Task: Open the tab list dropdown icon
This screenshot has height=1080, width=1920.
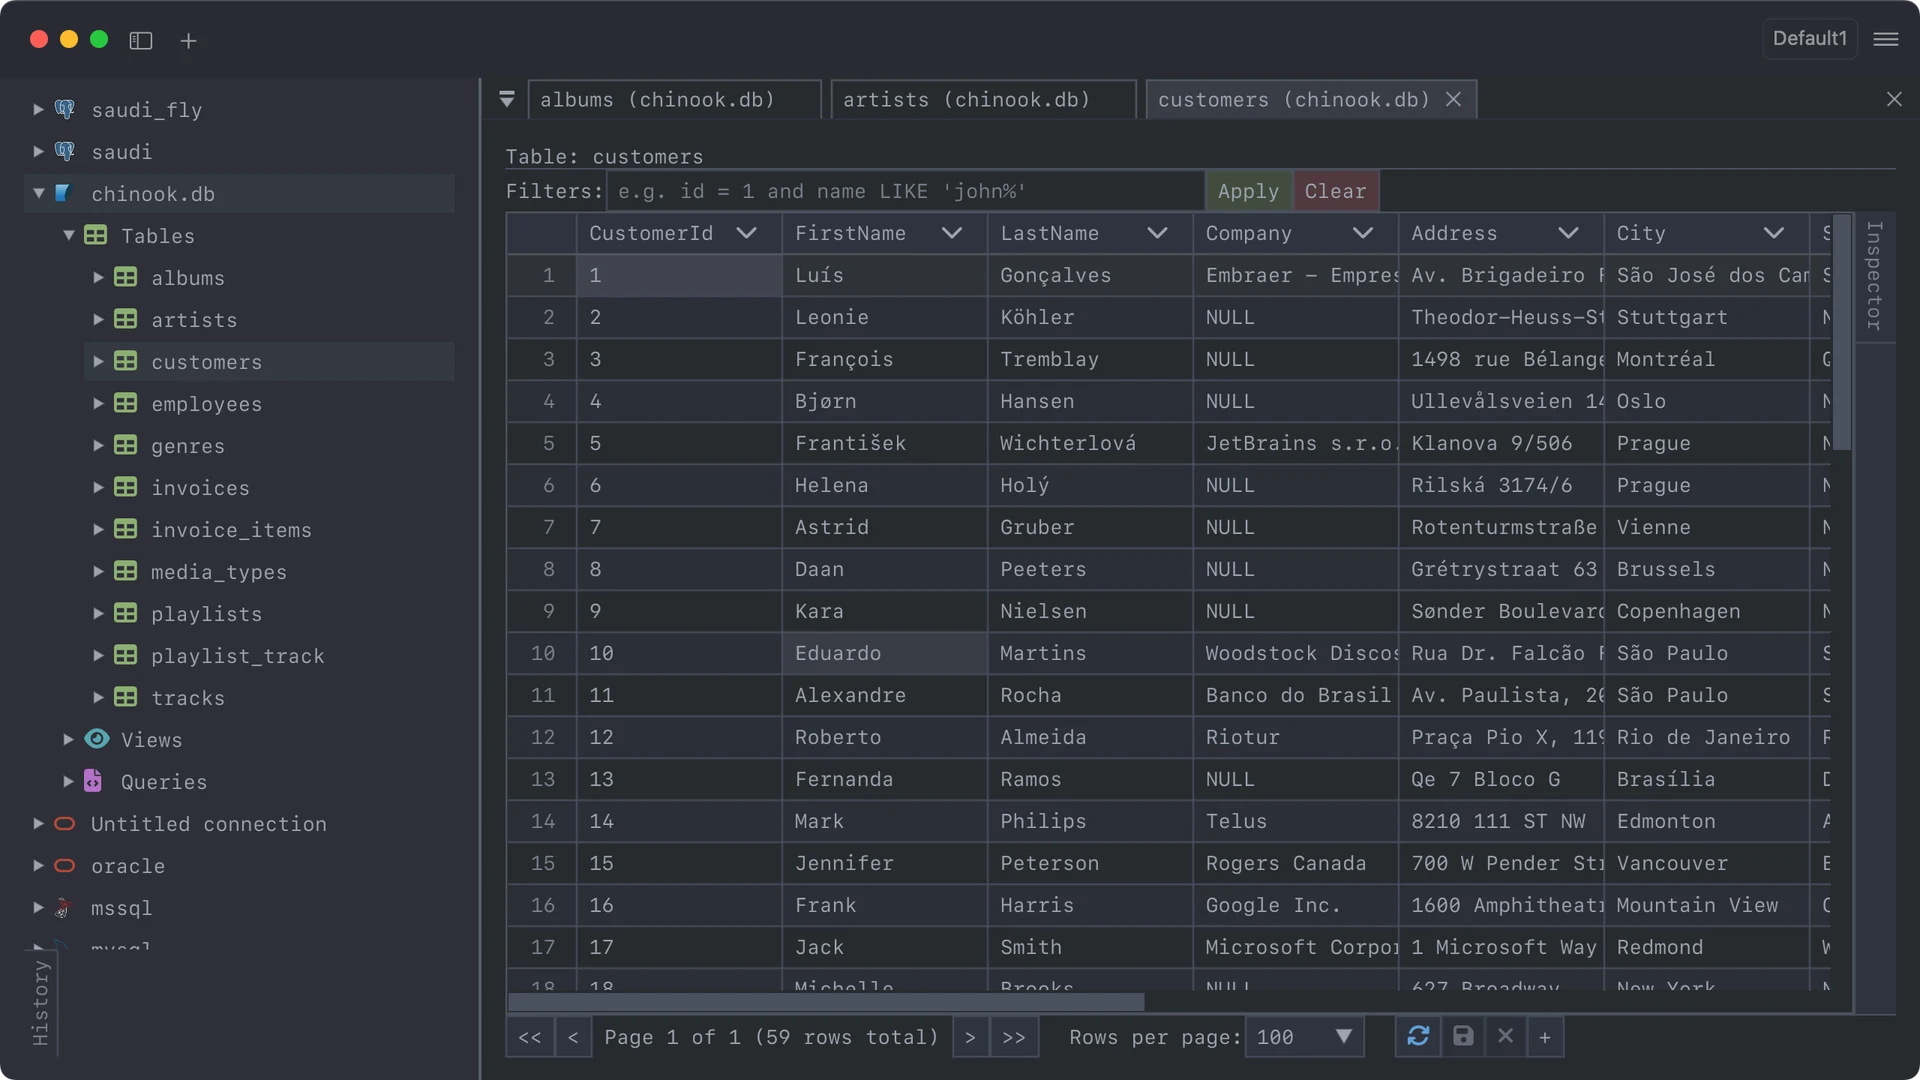Action: coord(507,99)
